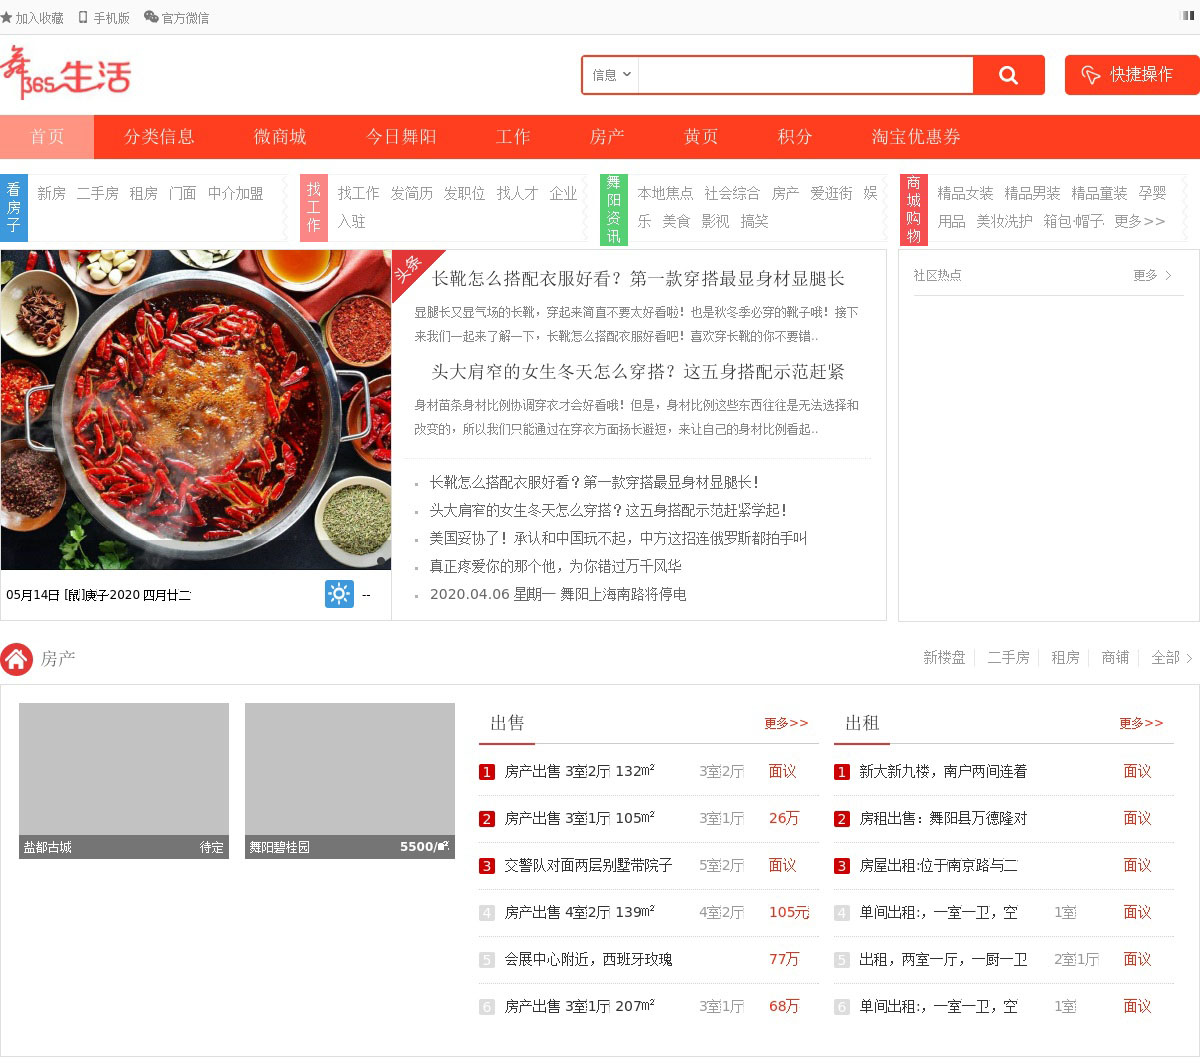The image size is (1200, 1063).
Task: Open the rental 房屋出租:位于南京路与二
Action: pyautogui.click(x=938, y=865)
